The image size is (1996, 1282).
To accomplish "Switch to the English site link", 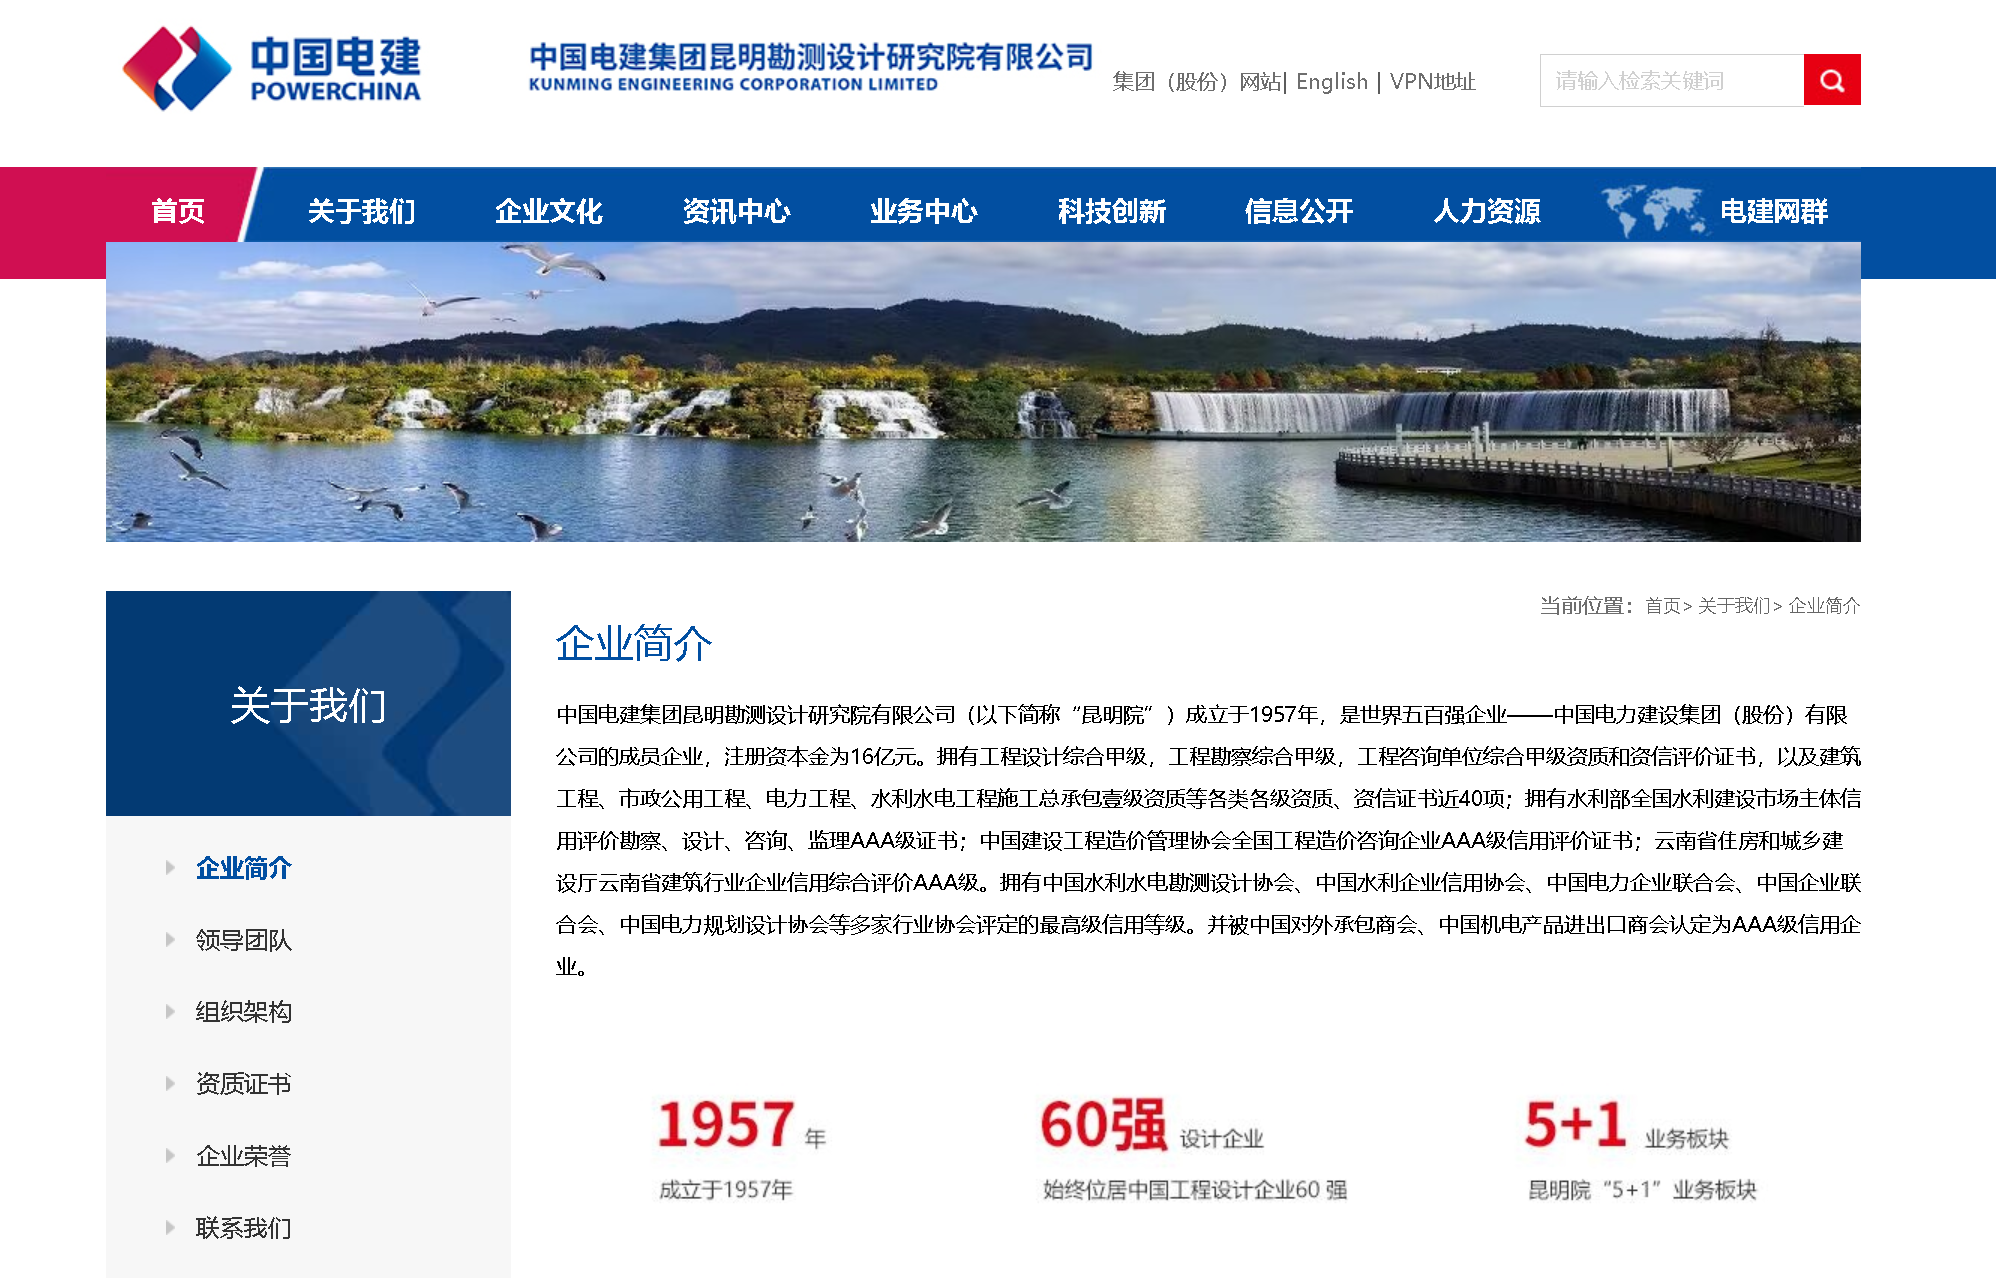I will tap(1332, 81).
